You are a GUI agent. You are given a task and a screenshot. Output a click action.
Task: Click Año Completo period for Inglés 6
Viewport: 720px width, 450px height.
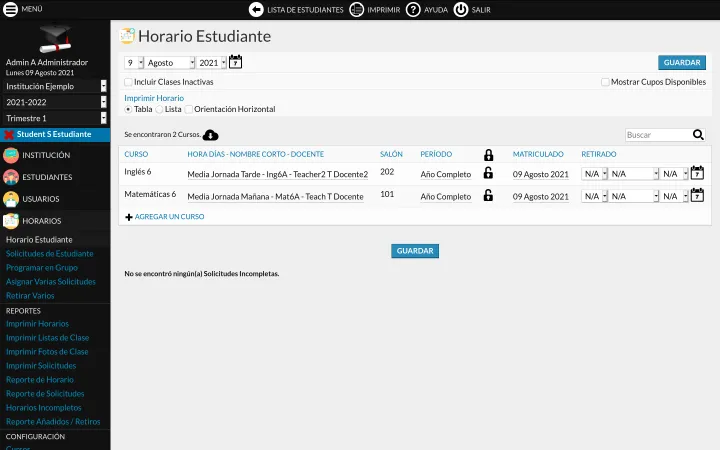[446, 174]
